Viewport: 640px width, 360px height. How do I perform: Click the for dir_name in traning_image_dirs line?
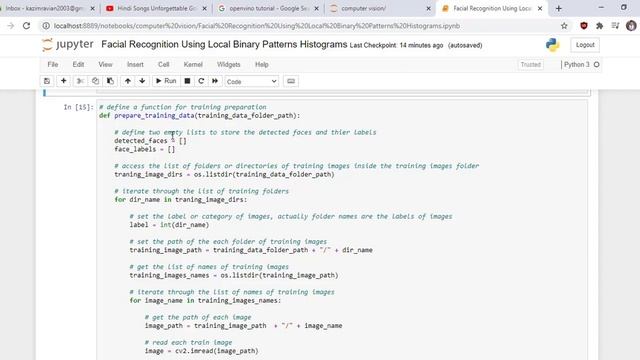pos(180,200)
